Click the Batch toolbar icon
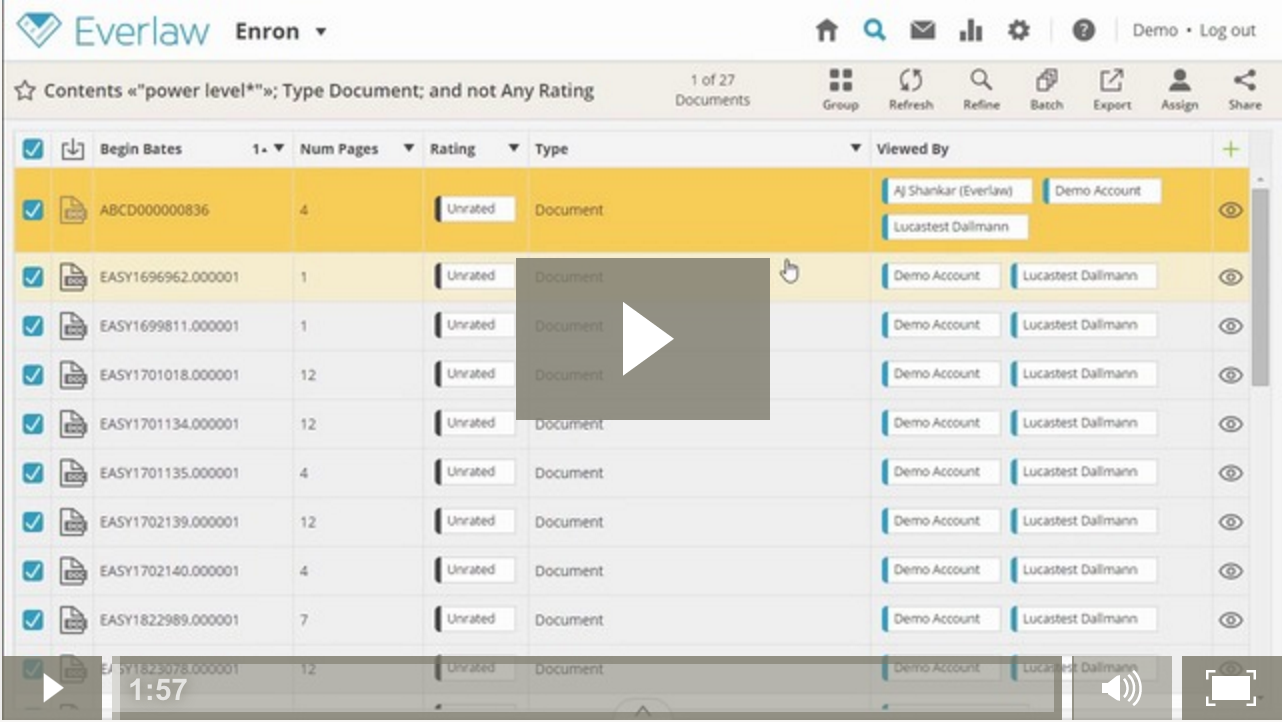The width and height of the screenshot is (1282, 722). click(1046, 89)
